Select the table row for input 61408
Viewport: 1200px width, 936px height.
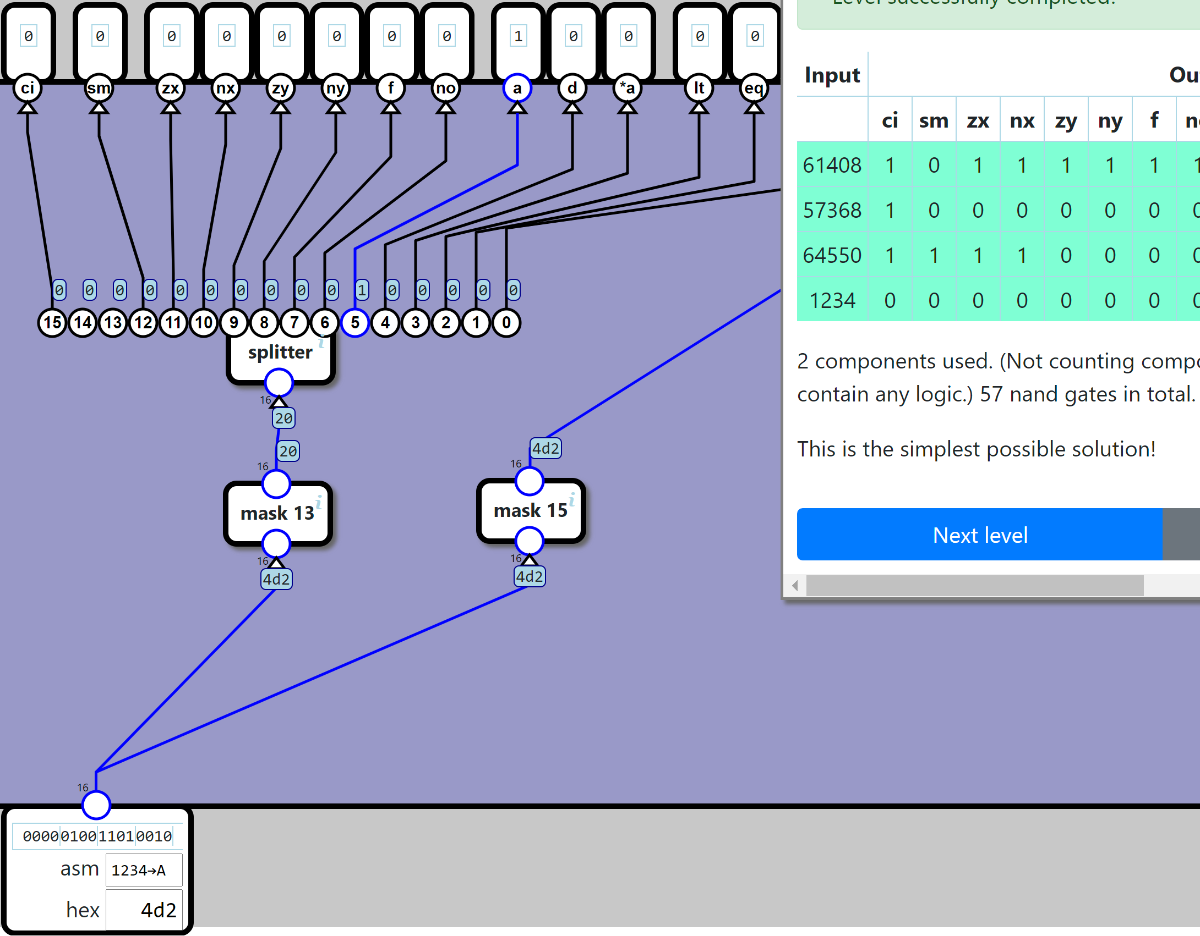pos(998,165)
